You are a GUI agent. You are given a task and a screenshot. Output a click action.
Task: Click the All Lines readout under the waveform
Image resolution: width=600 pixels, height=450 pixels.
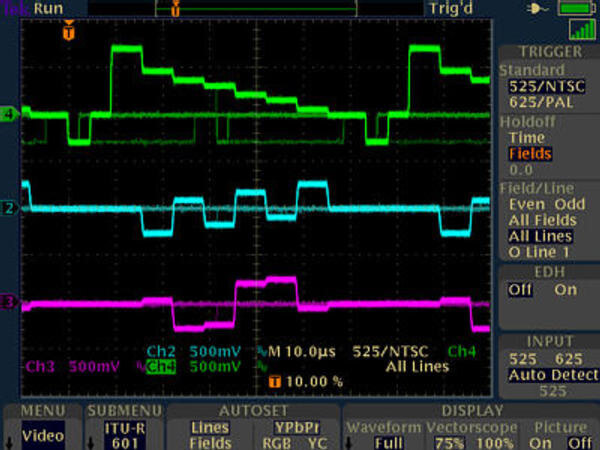point(417,367)
